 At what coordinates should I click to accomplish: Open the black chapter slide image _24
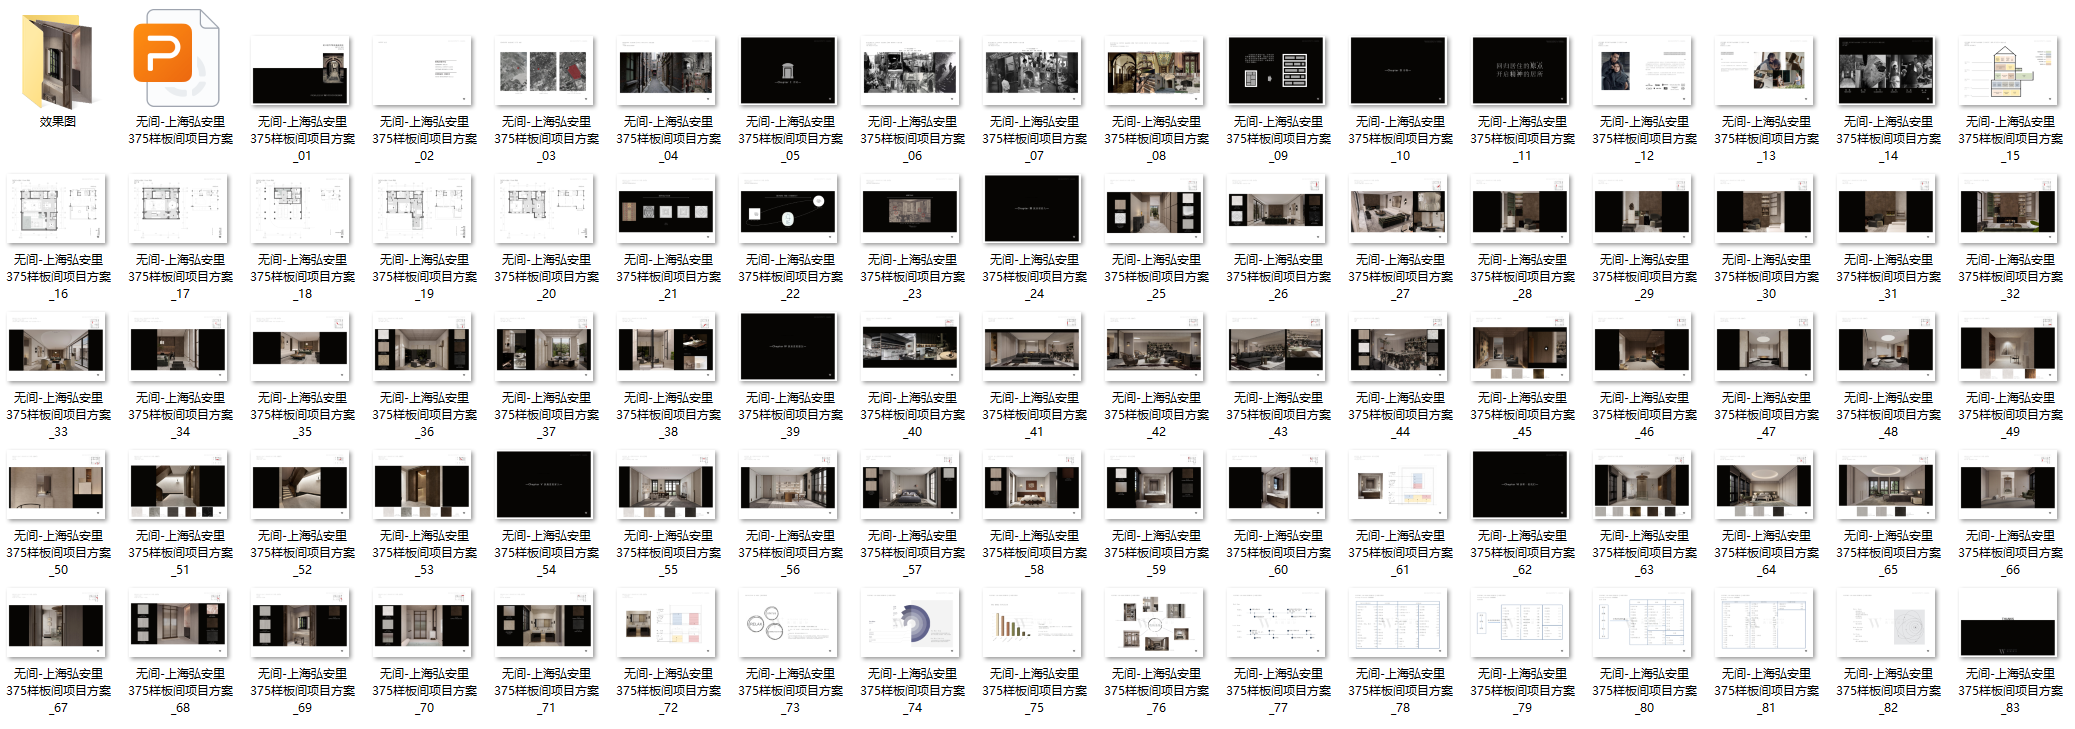1033,210
